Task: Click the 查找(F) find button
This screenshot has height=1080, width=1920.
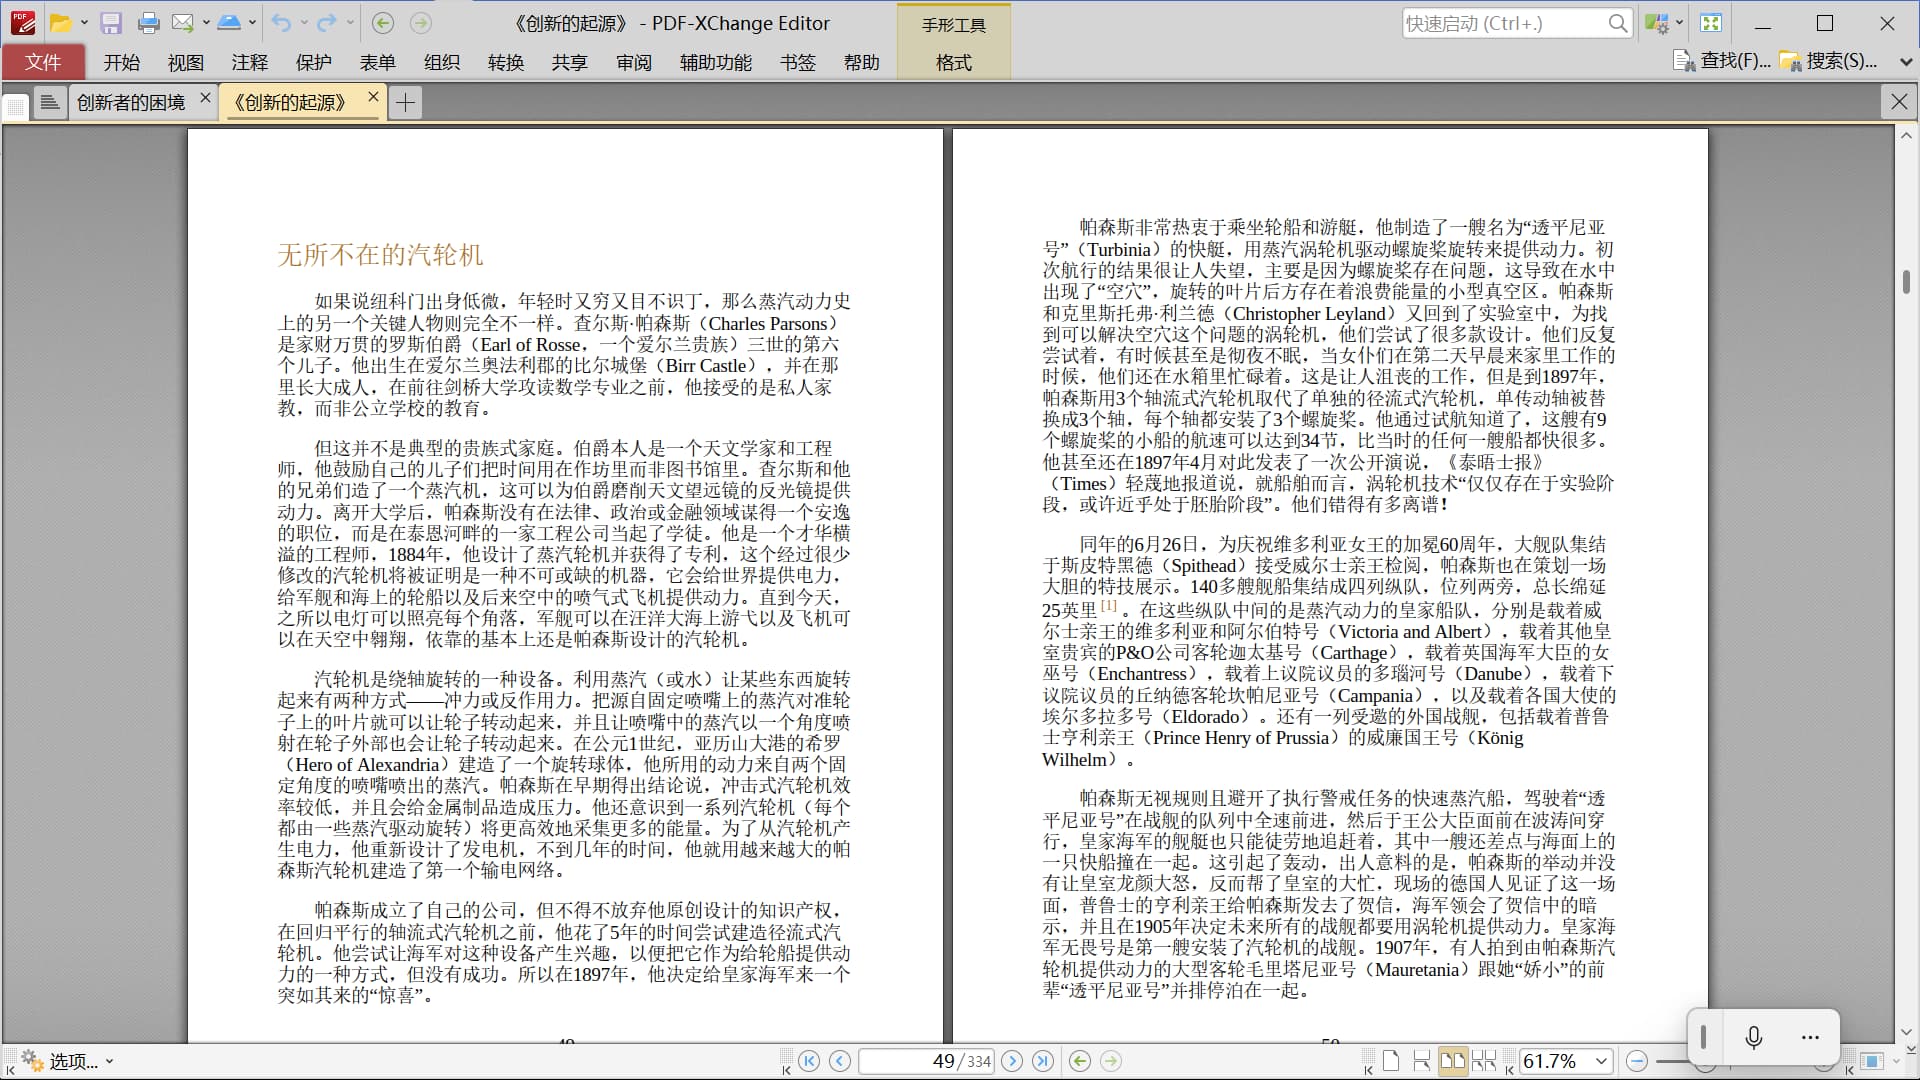Action: (1722, 61)
